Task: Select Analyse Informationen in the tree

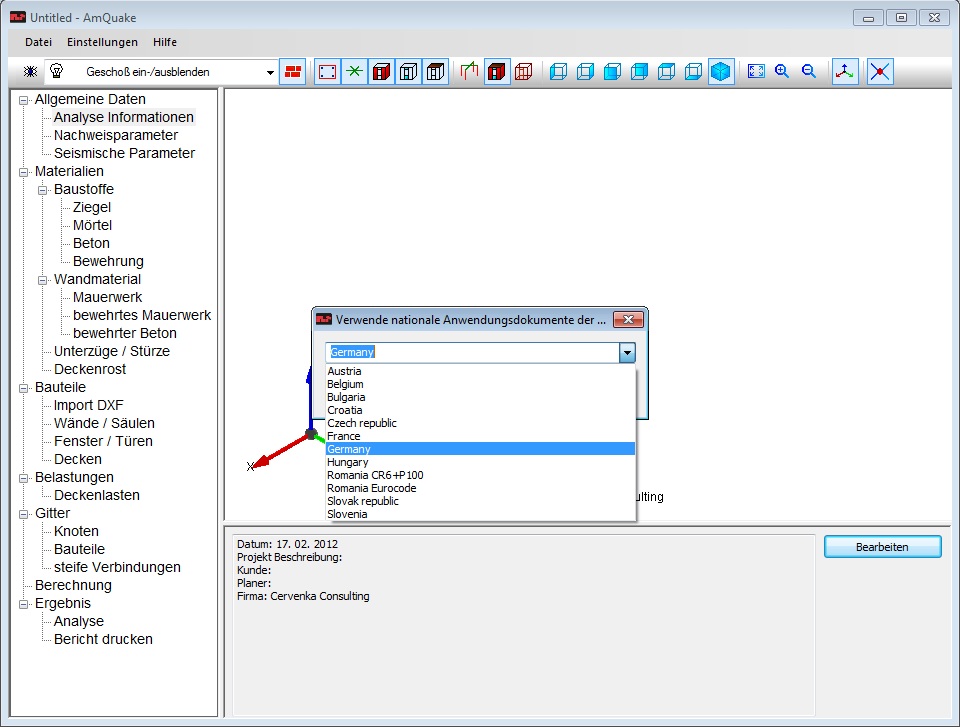Action: coord(124,118)
